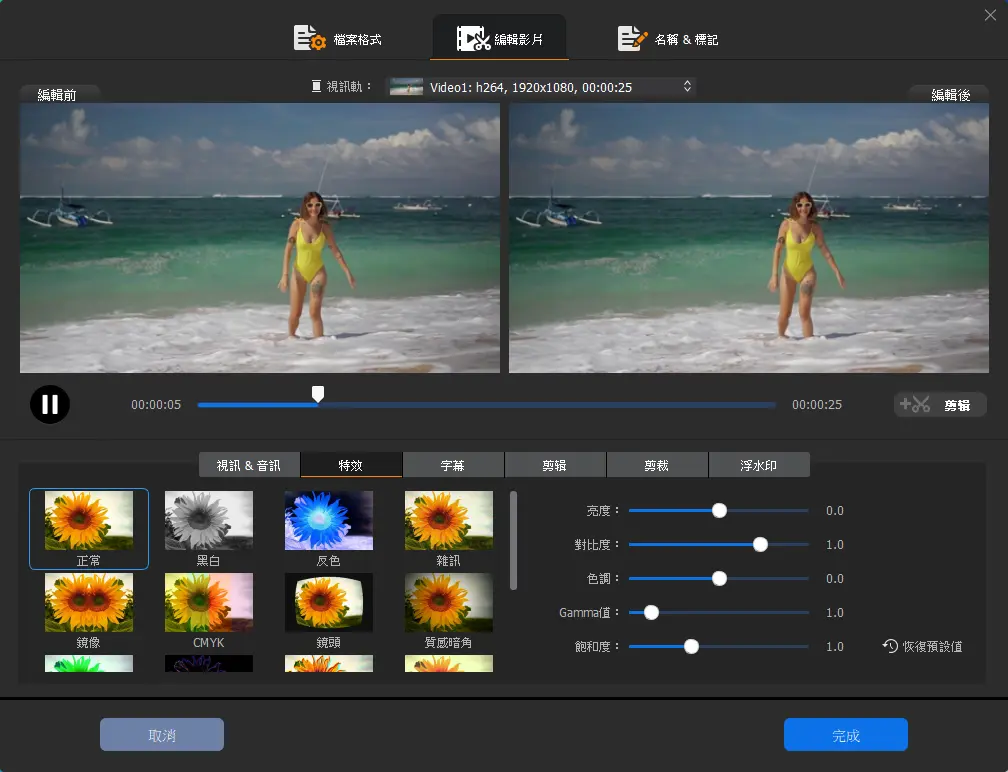Screen dimensions: 1008x772
Task: Click the 完成 done button
Action: pyautogui.click(x=845, y=735)
